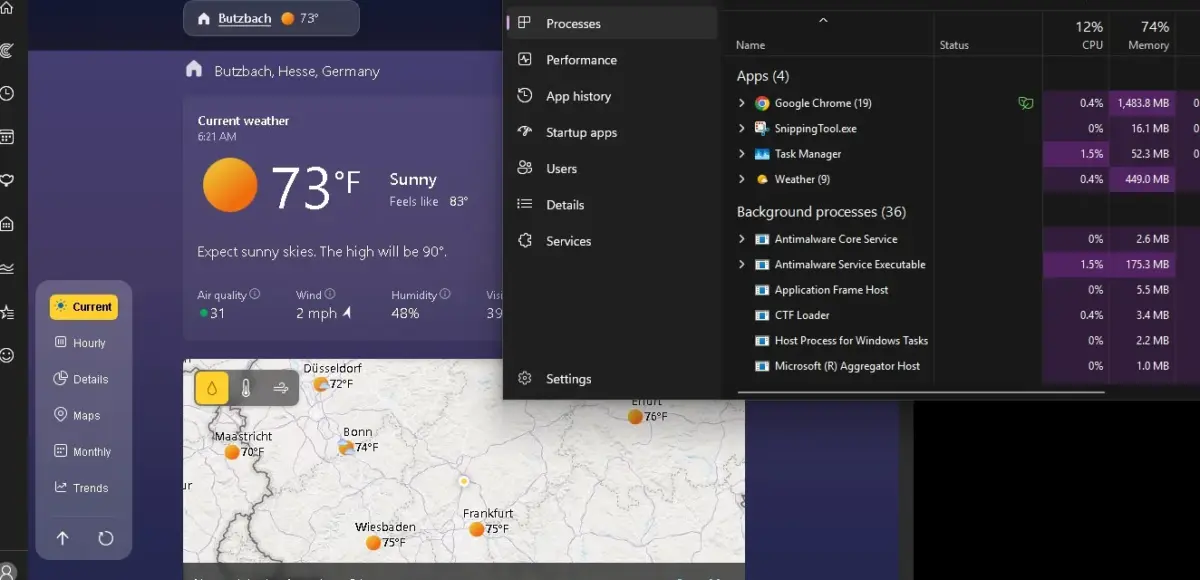1200x580 pixels.
Task: Open Startup apps in Task Manager
Action: (612, 132)
